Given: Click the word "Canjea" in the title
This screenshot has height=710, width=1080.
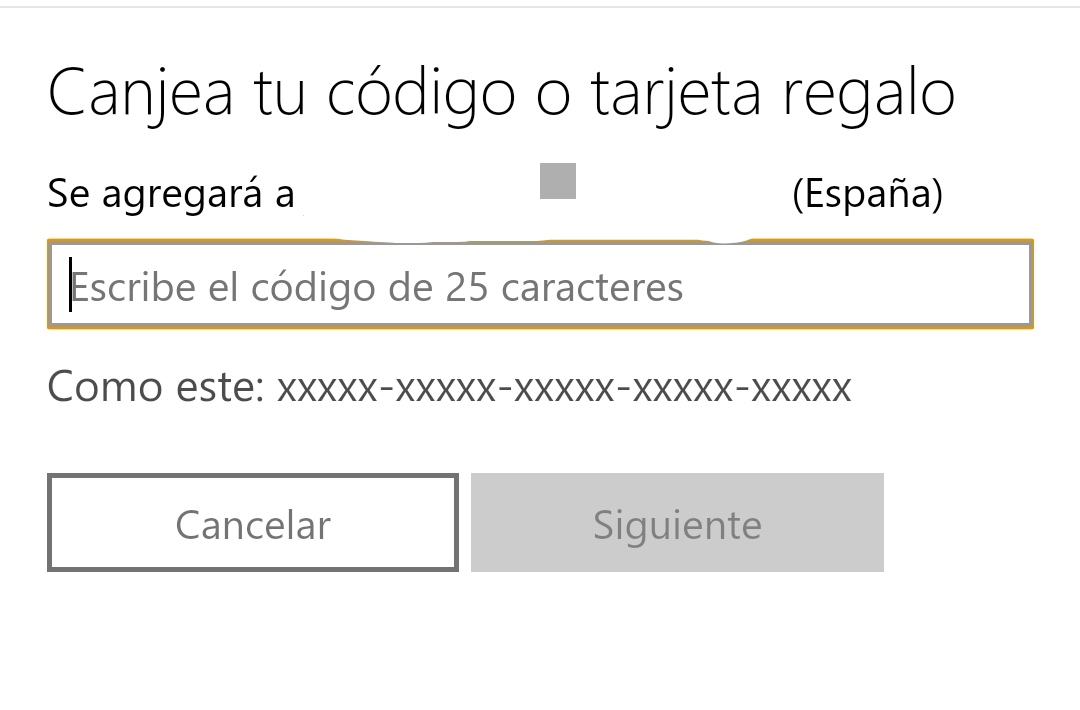Looking at the screenshot, I should coord(140,93).
